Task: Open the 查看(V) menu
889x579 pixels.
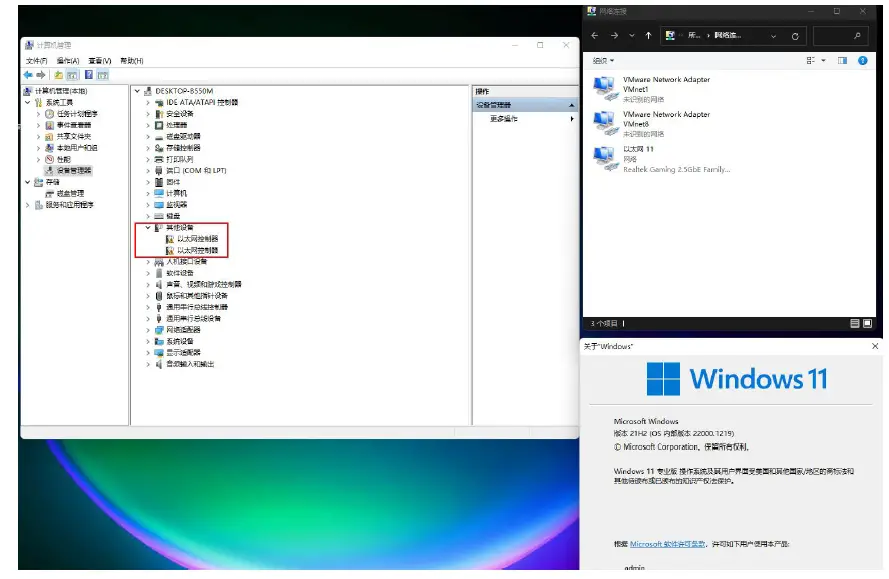Action: (x=99, y=61)
